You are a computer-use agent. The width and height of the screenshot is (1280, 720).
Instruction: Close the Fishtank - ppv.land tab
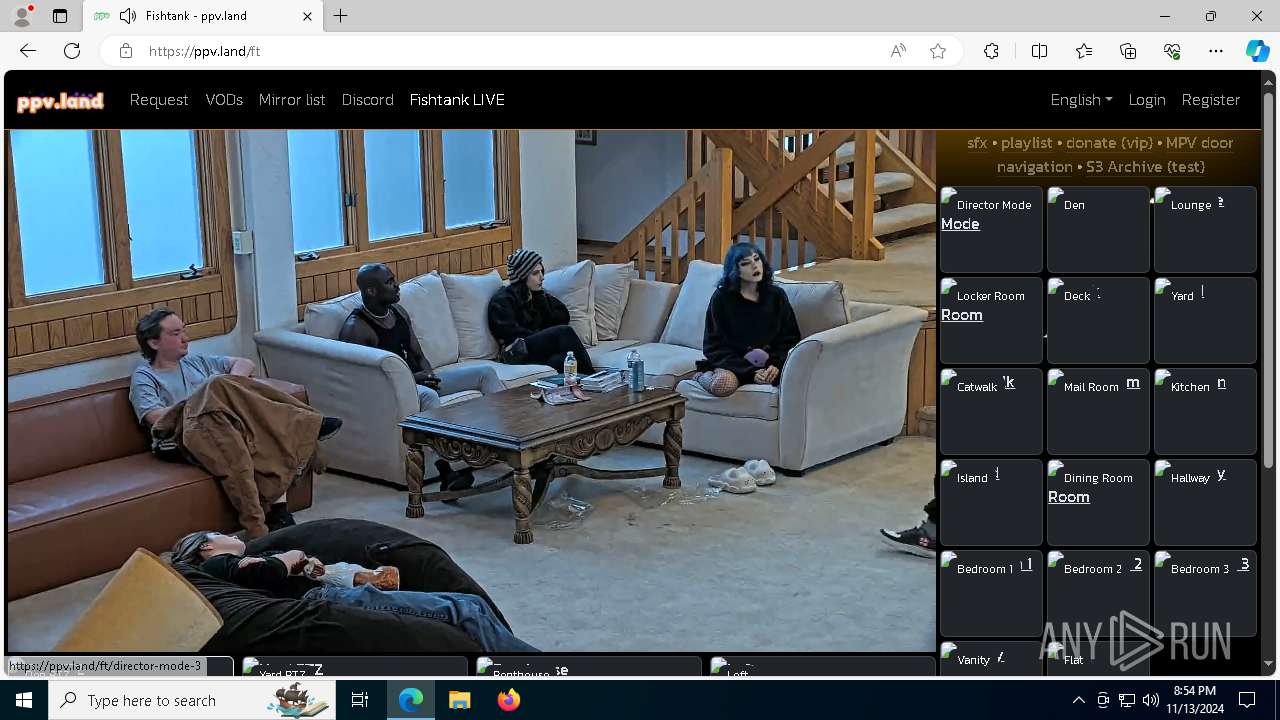(x=307, y=16)
